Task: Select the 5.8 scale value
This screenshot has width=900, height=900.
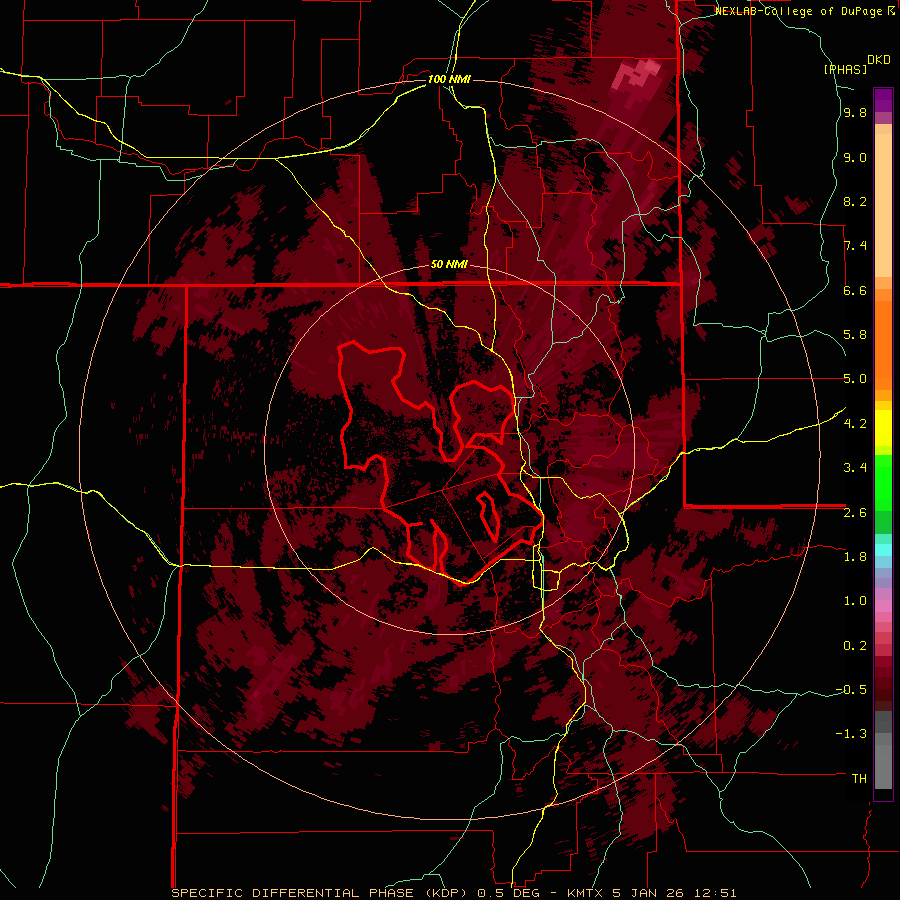Action: (855, 335)
